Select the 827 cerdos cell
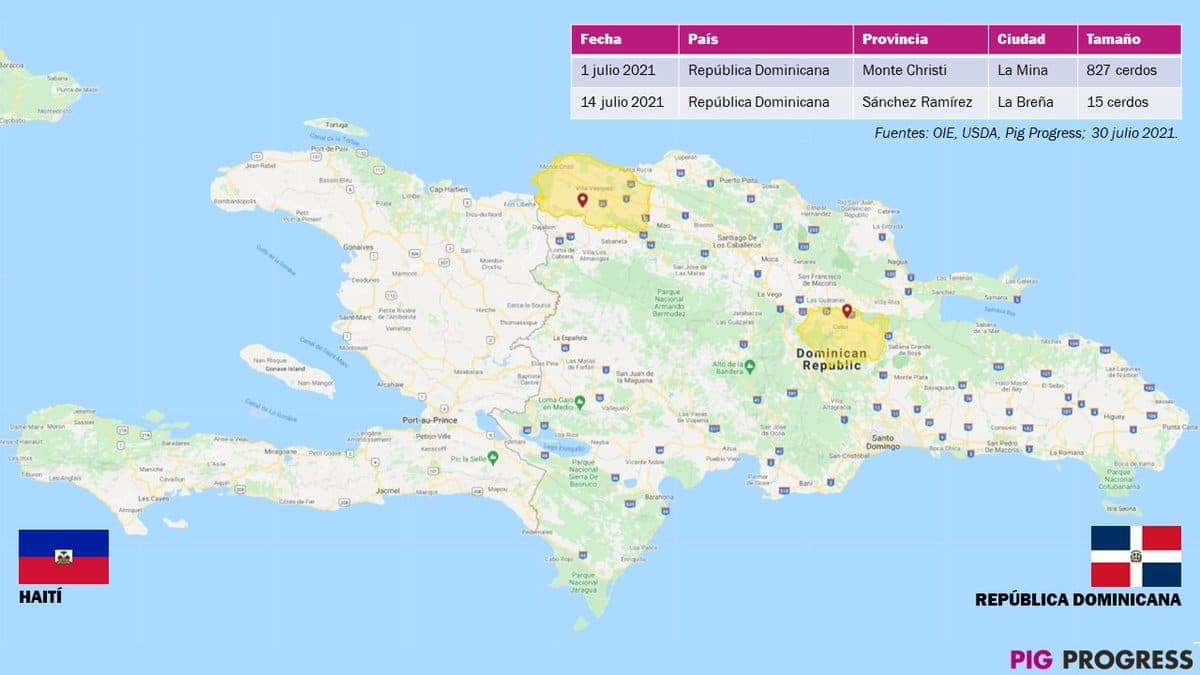Viewport: 1200px width, 675px height. (x=1124, y=71)
